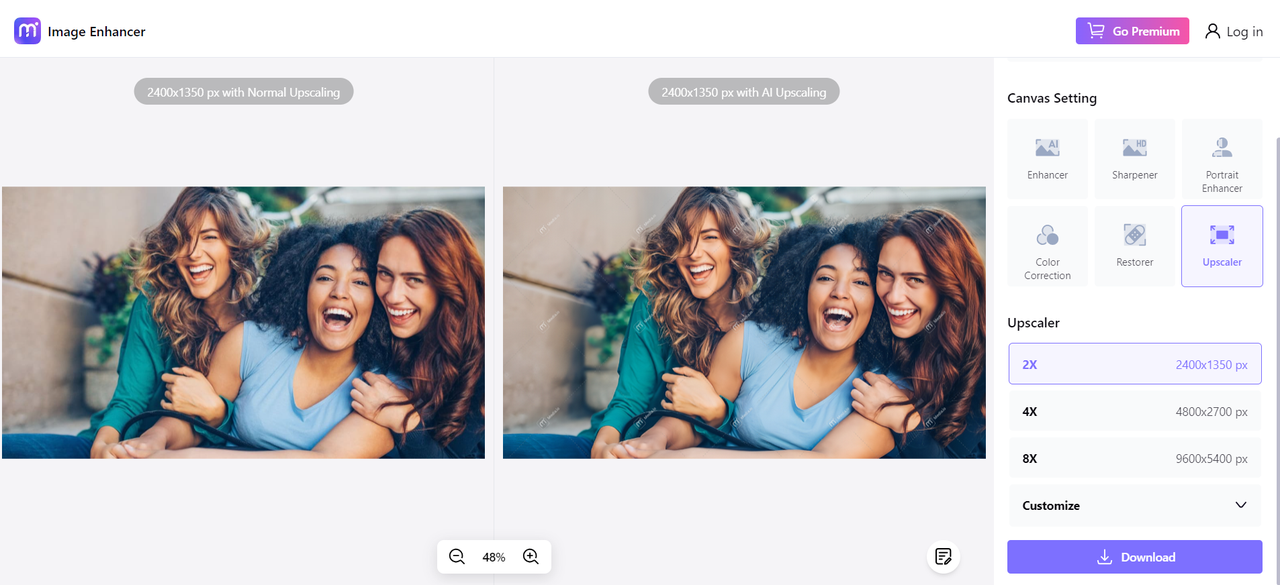This screenshot has width=1280, height=585.
Task: Choose the 4X upscaling option
Action: 1134,411
